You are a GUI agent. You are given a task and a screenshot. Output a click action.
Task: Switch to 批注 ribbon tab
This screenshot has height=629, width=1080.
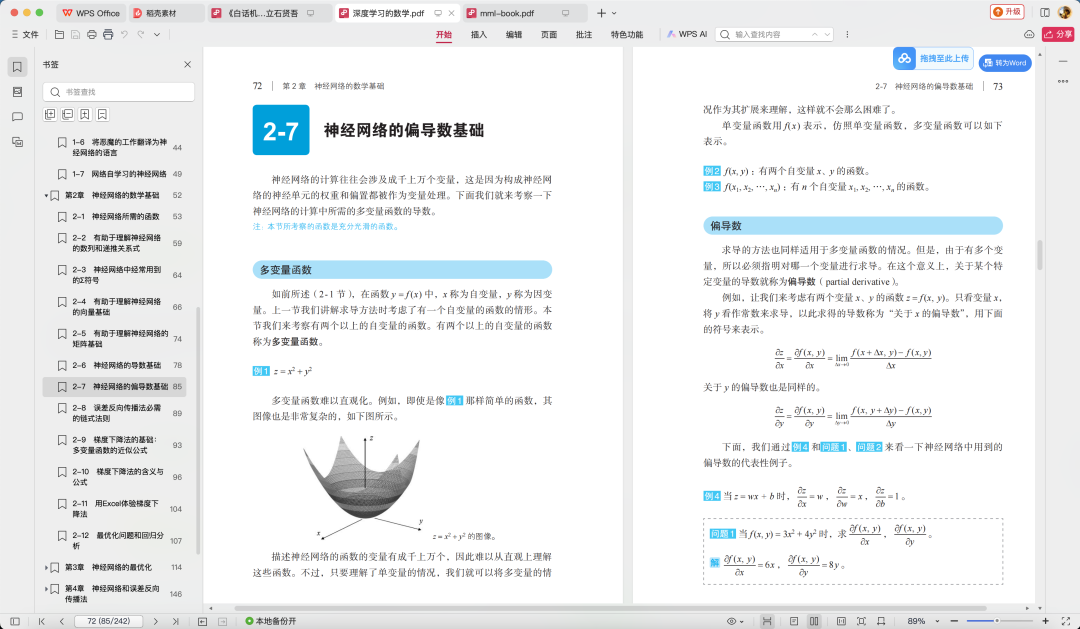pos(584,34)
